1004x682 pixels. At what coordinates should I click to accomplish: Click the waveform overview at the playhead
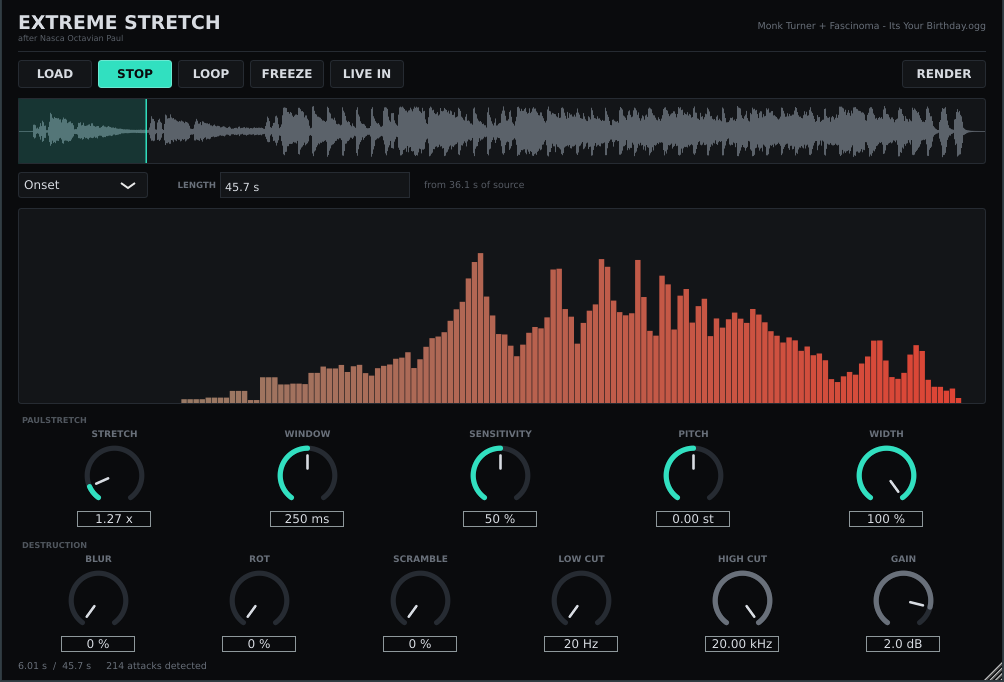[146, 131]
